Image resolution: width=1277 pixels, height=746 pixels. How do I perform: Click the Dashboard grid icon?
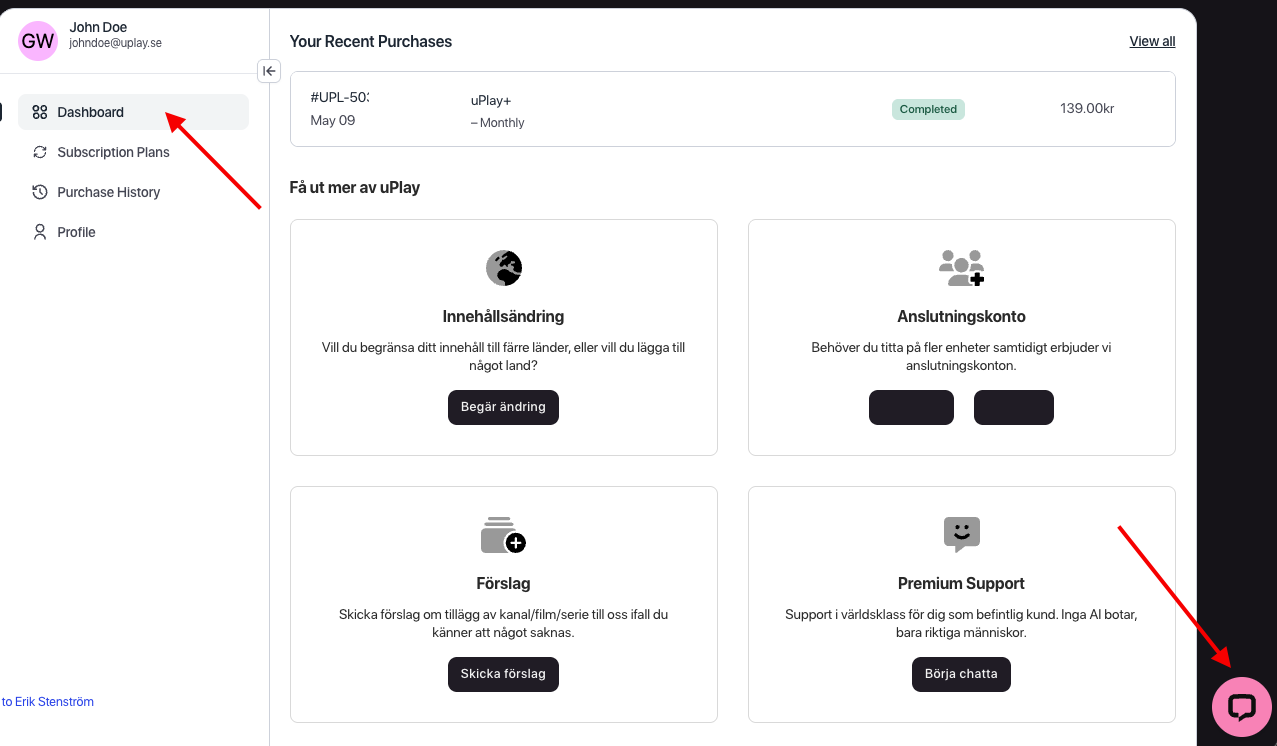[x=40, y=112]
